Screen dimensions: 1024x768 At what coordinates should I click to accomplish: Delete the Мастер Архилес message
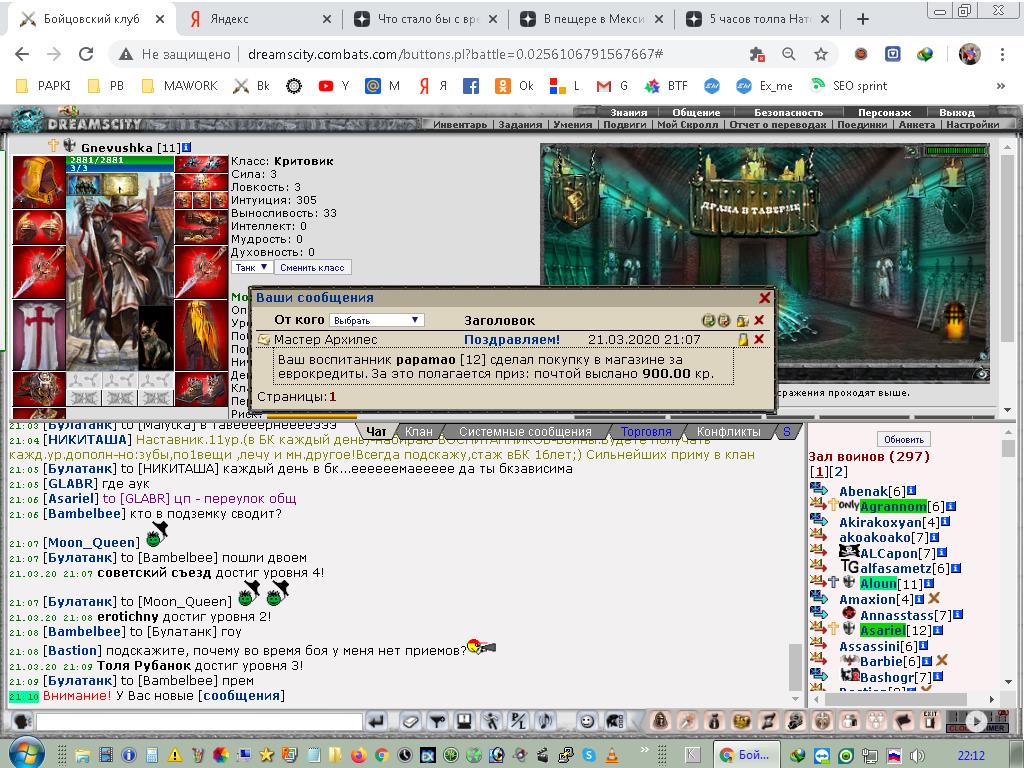click(x=759, y=339)
